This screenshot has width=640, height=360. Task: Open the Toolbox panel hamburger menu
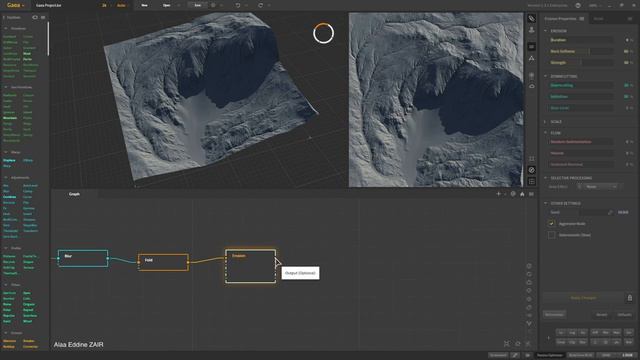click(x=43, y=18)
